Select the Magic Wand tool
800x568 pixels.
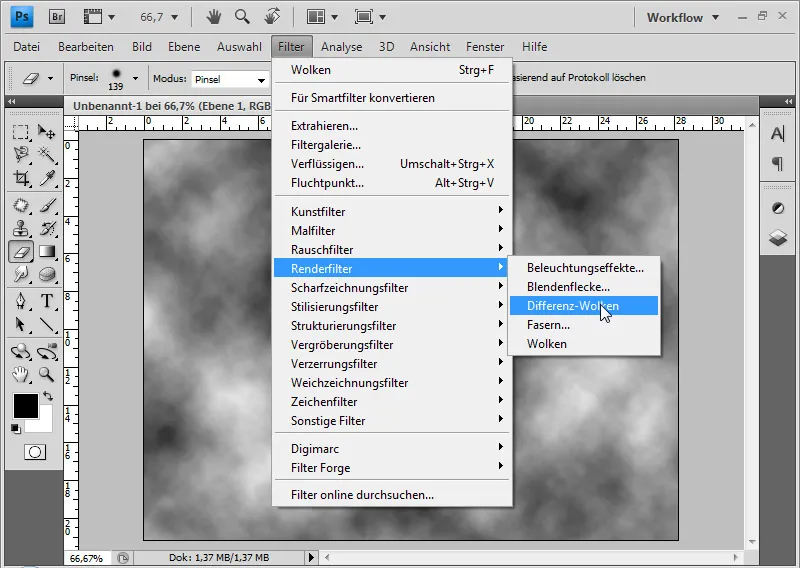tap(46, 154)
